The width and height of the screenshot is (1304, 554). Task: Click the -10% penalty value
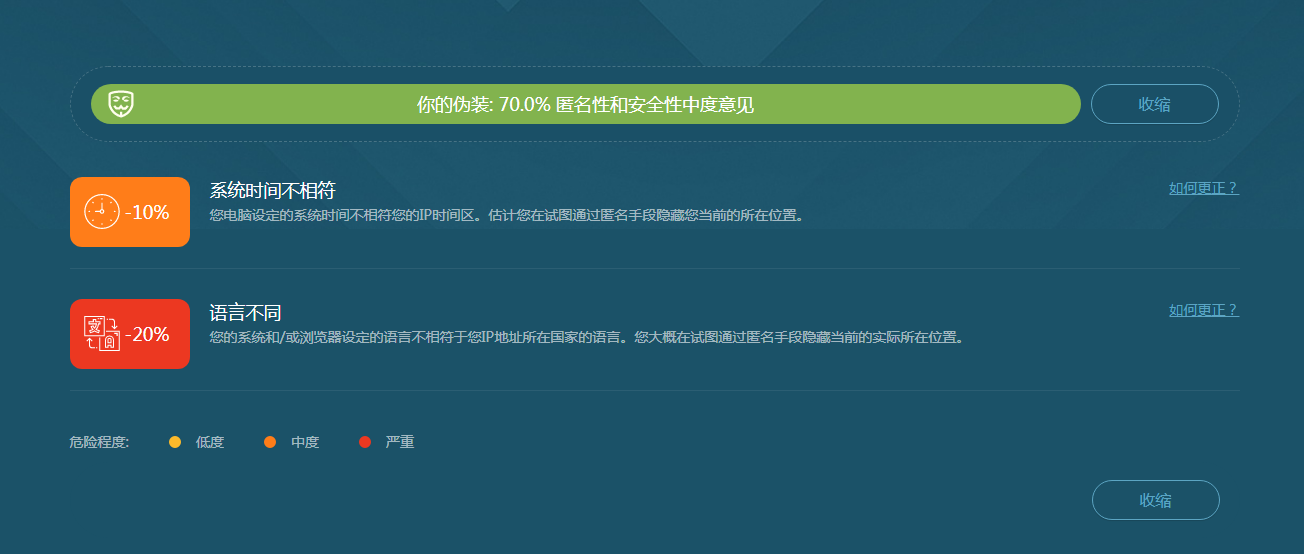point(147,212)
